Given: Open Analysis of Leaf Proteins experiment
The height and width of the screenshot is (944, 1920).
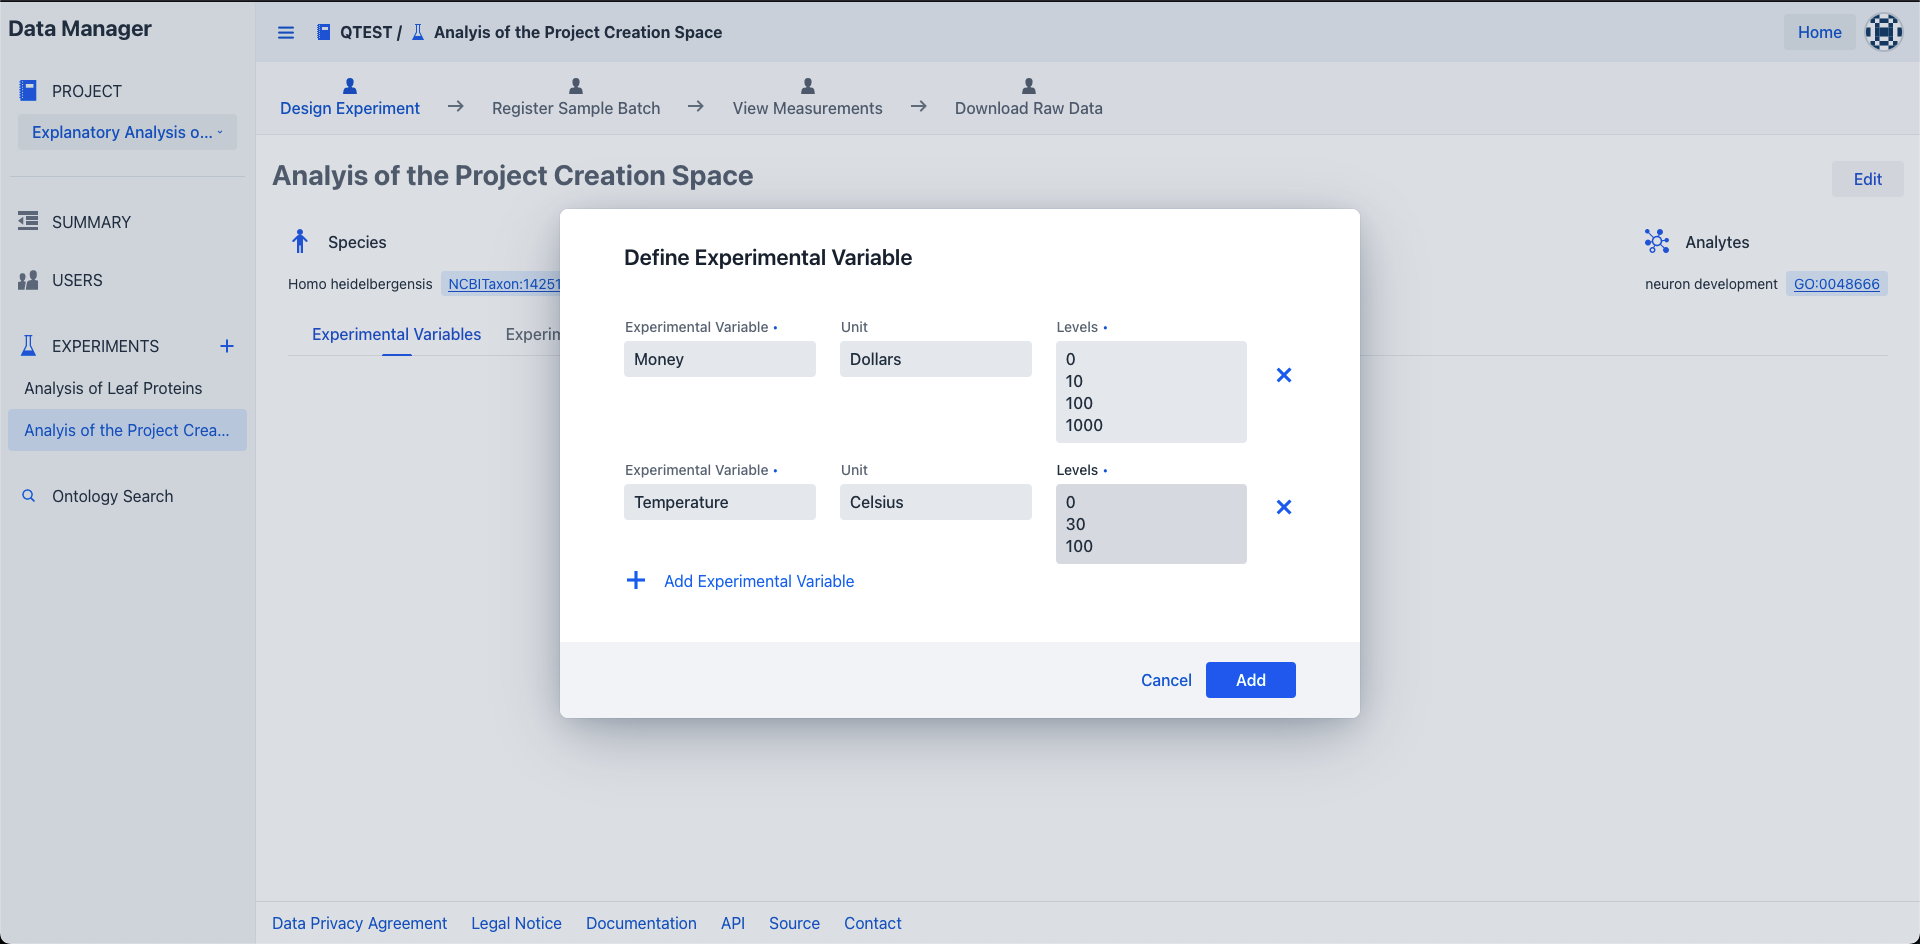Looking at the screenshot, I should pyautogui.click(x=113, y=388).
